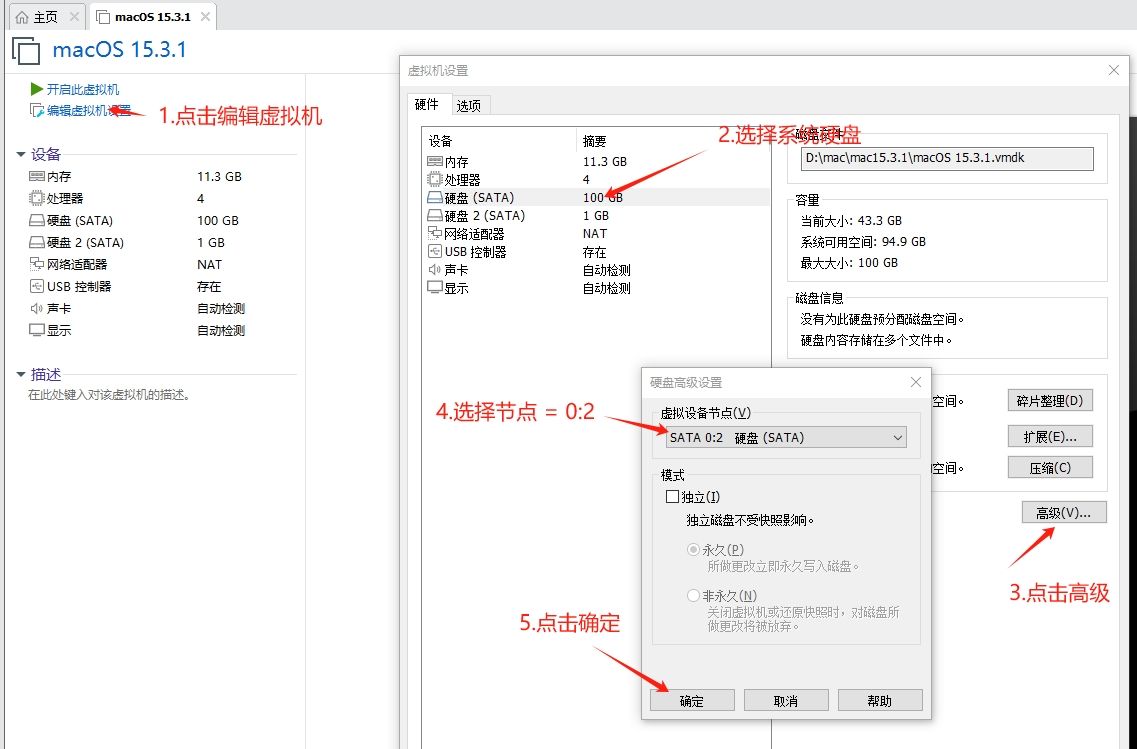Select memory icon in settings device list
1137x749 pixels.
tap(434, 162)
